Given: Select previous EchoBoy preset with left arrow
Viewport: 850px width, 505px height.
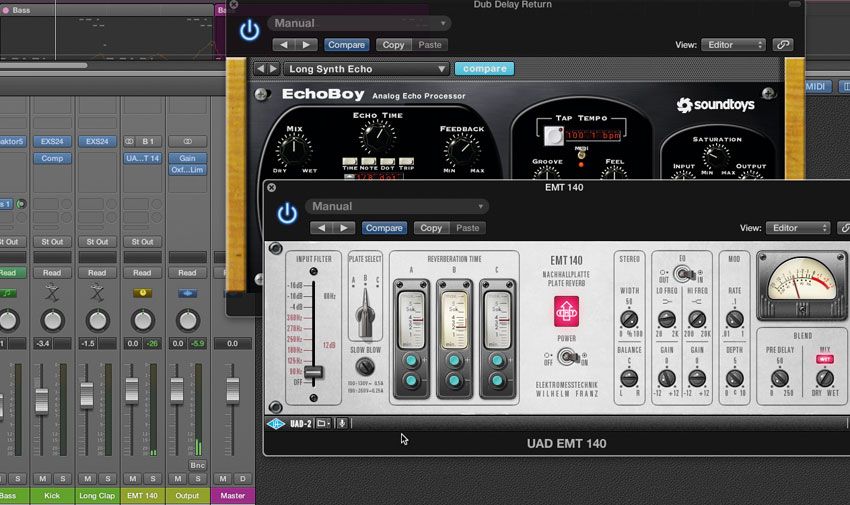Looking at the screenshot, I should point(260,69).
